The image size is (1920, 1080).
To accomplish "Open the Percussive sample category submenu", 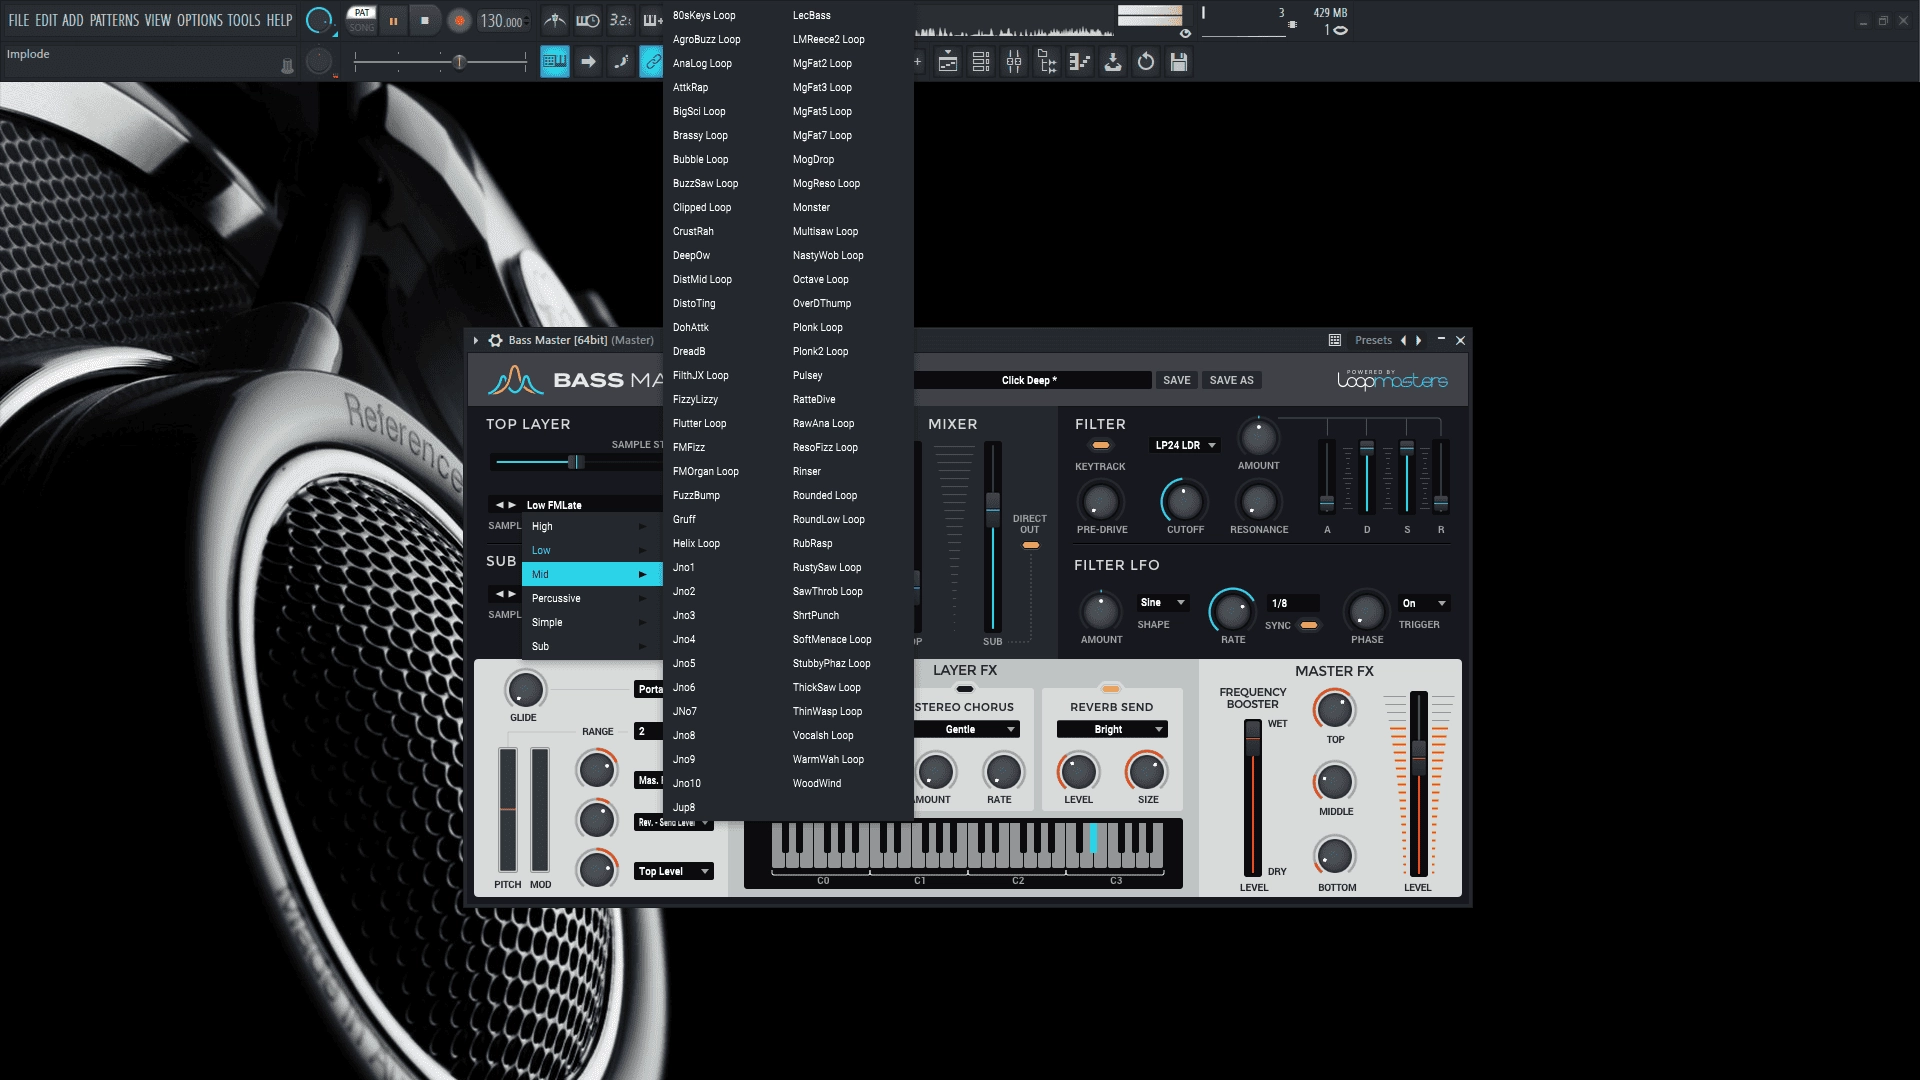I will pos(592,598).
